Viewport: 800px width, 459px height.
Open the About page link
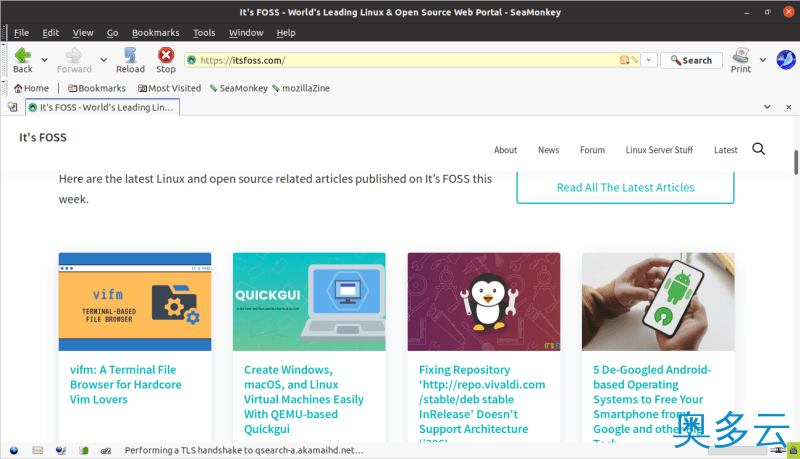(x=505, y=150)
